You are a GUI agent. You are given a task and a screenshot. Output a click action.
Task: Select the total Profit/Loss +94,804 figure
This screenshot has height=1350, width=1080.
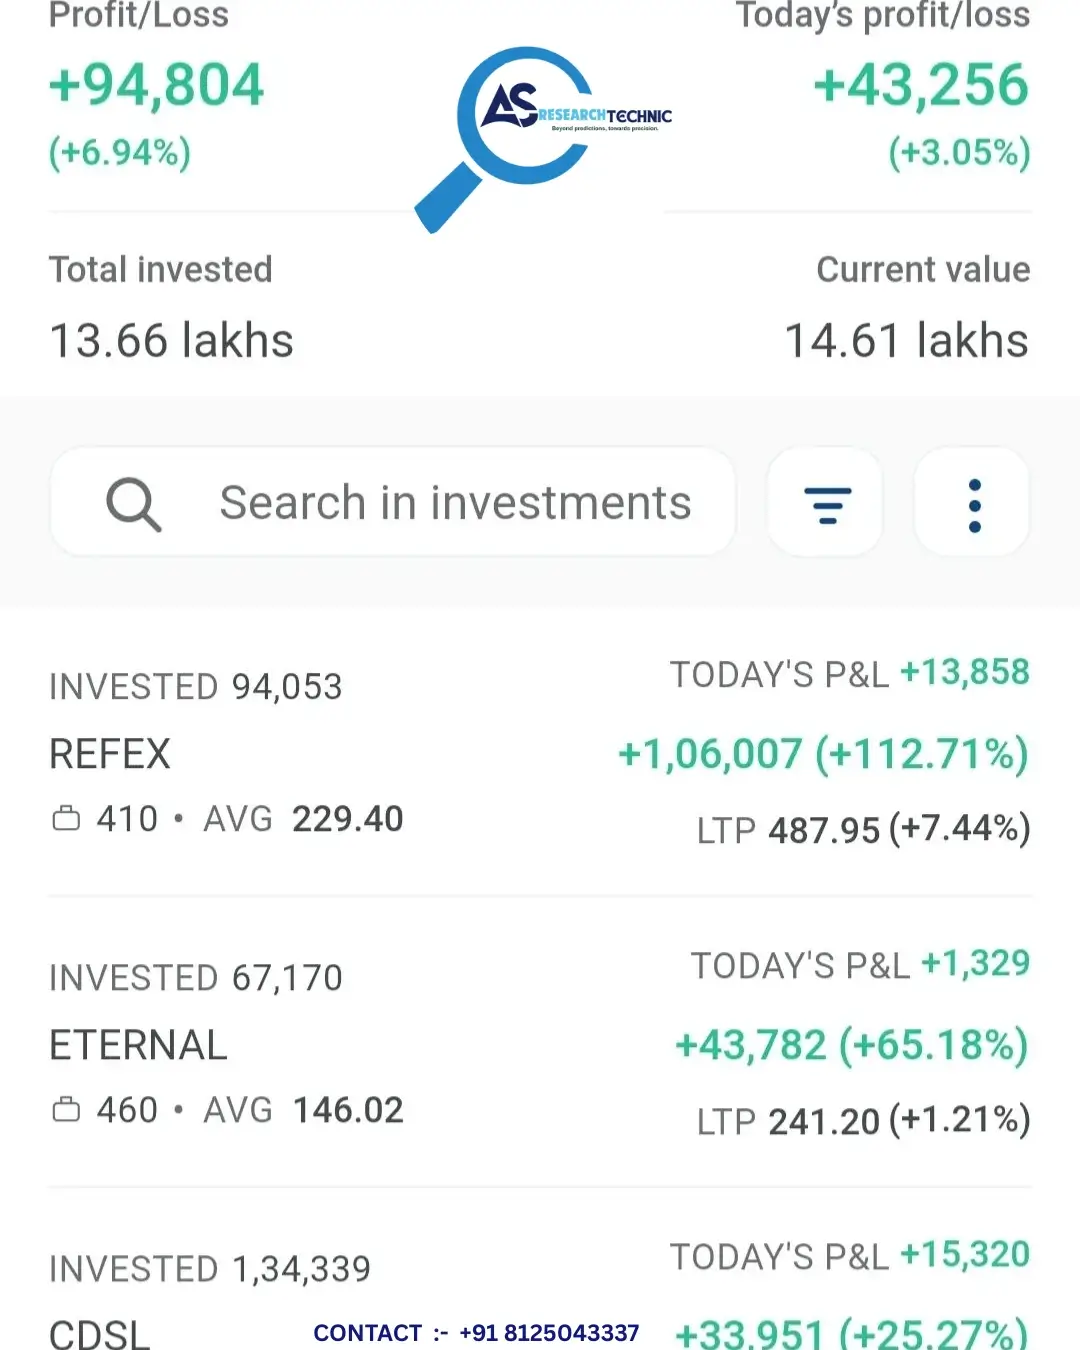[x=157, y=85]
